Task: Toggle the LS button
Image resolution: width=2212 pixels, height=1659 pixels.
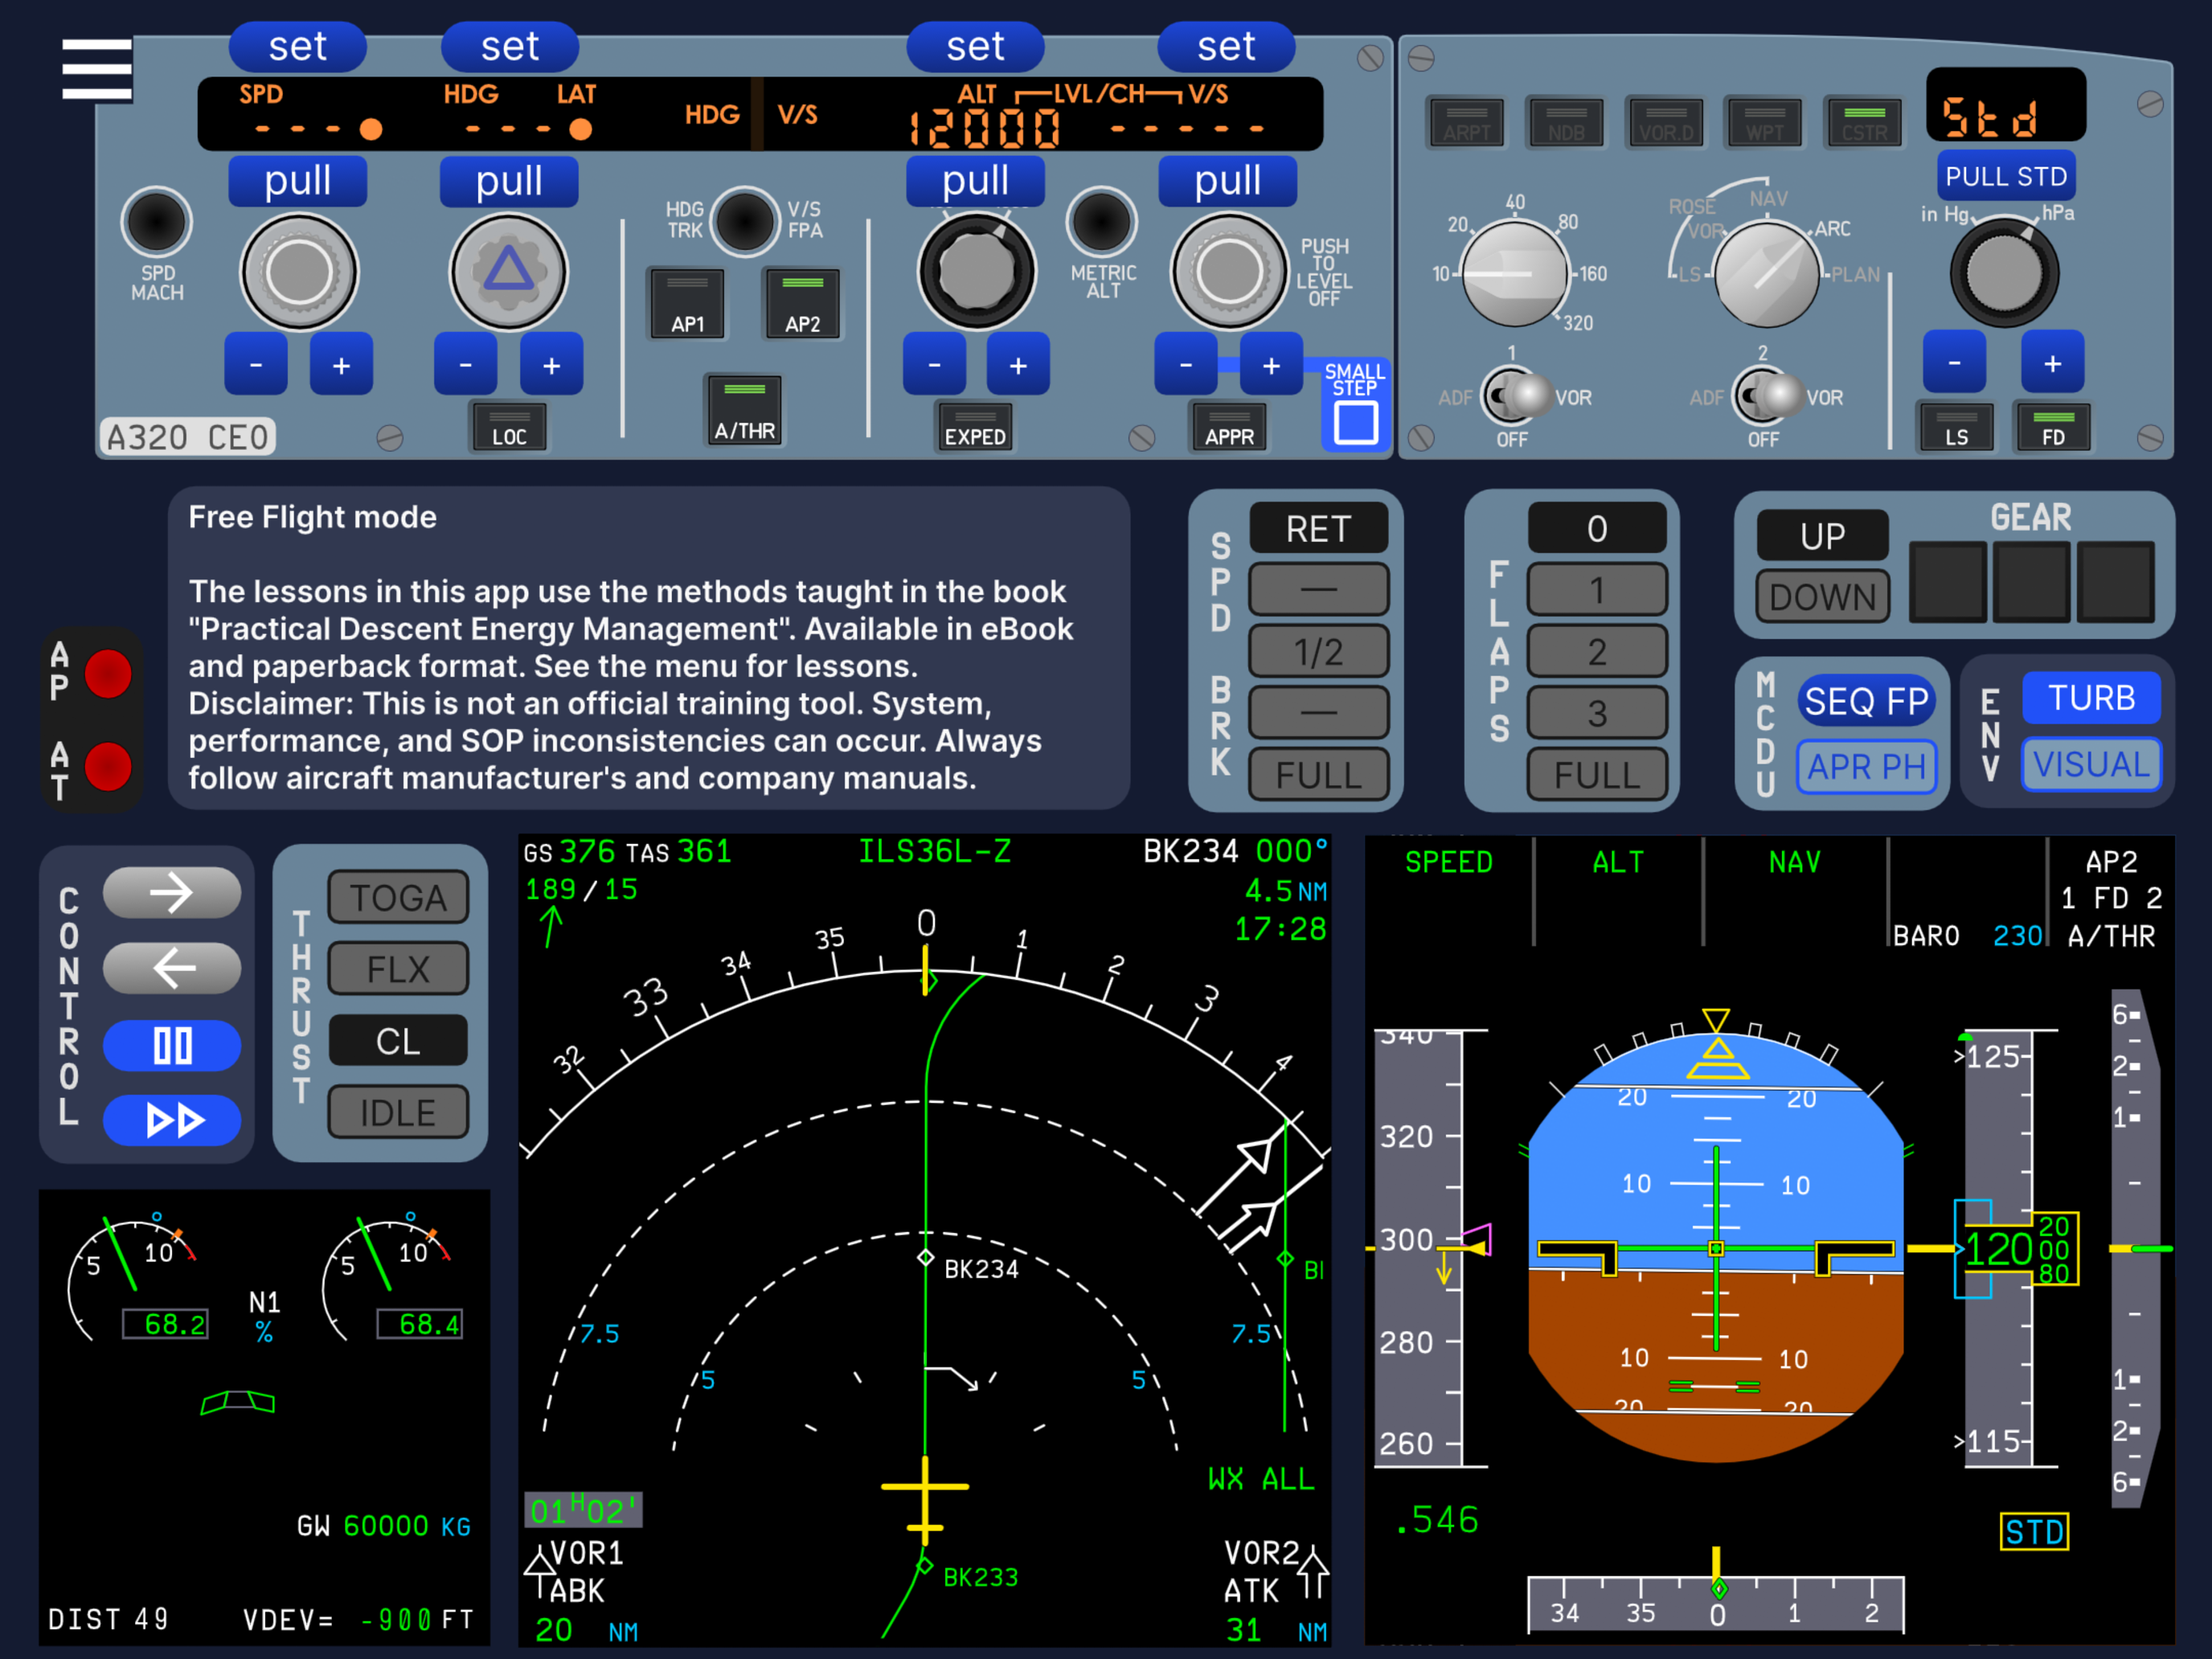Action: [1956, 427]
